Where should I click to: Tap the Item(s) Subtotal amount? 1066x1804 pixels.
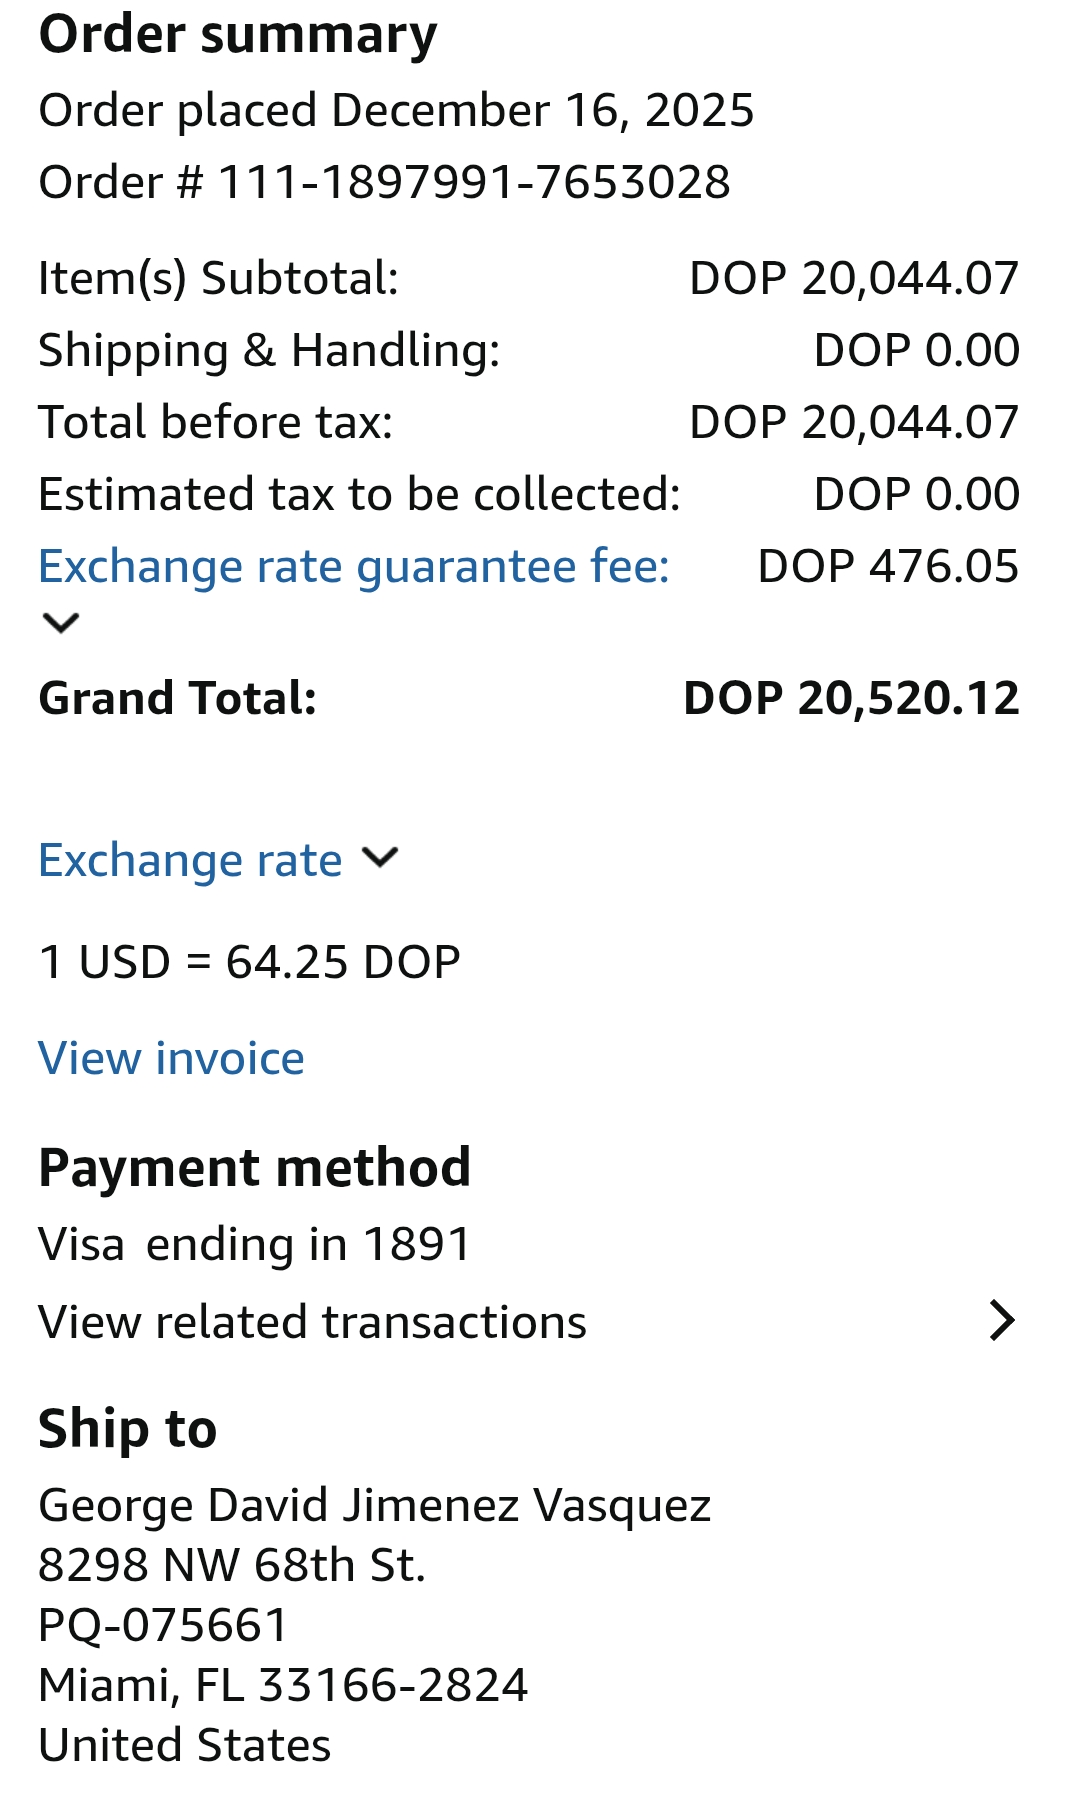(854, 278)
